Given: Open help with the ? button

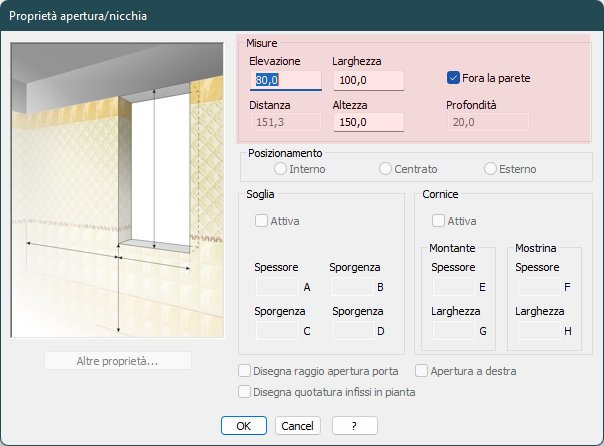Looking at the screenshot, I should click(x=355, y=426).
